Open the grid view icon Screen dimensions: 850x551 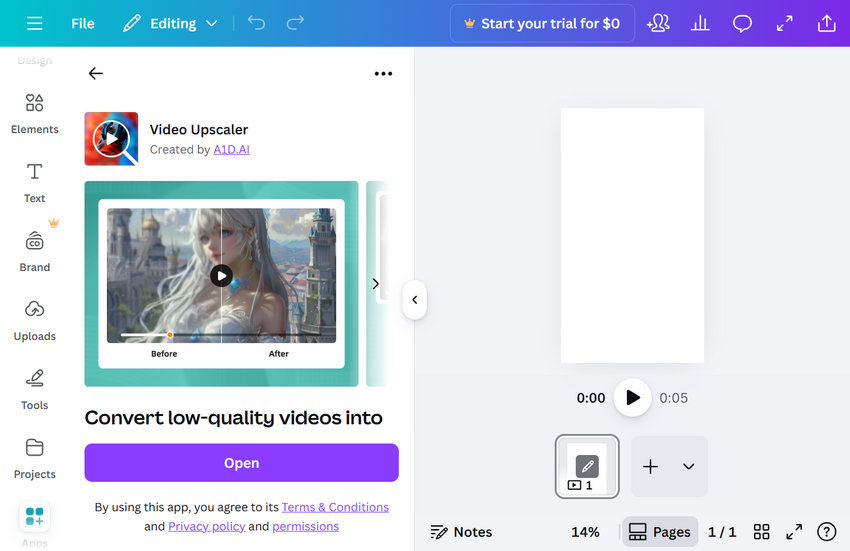(761, 532)
